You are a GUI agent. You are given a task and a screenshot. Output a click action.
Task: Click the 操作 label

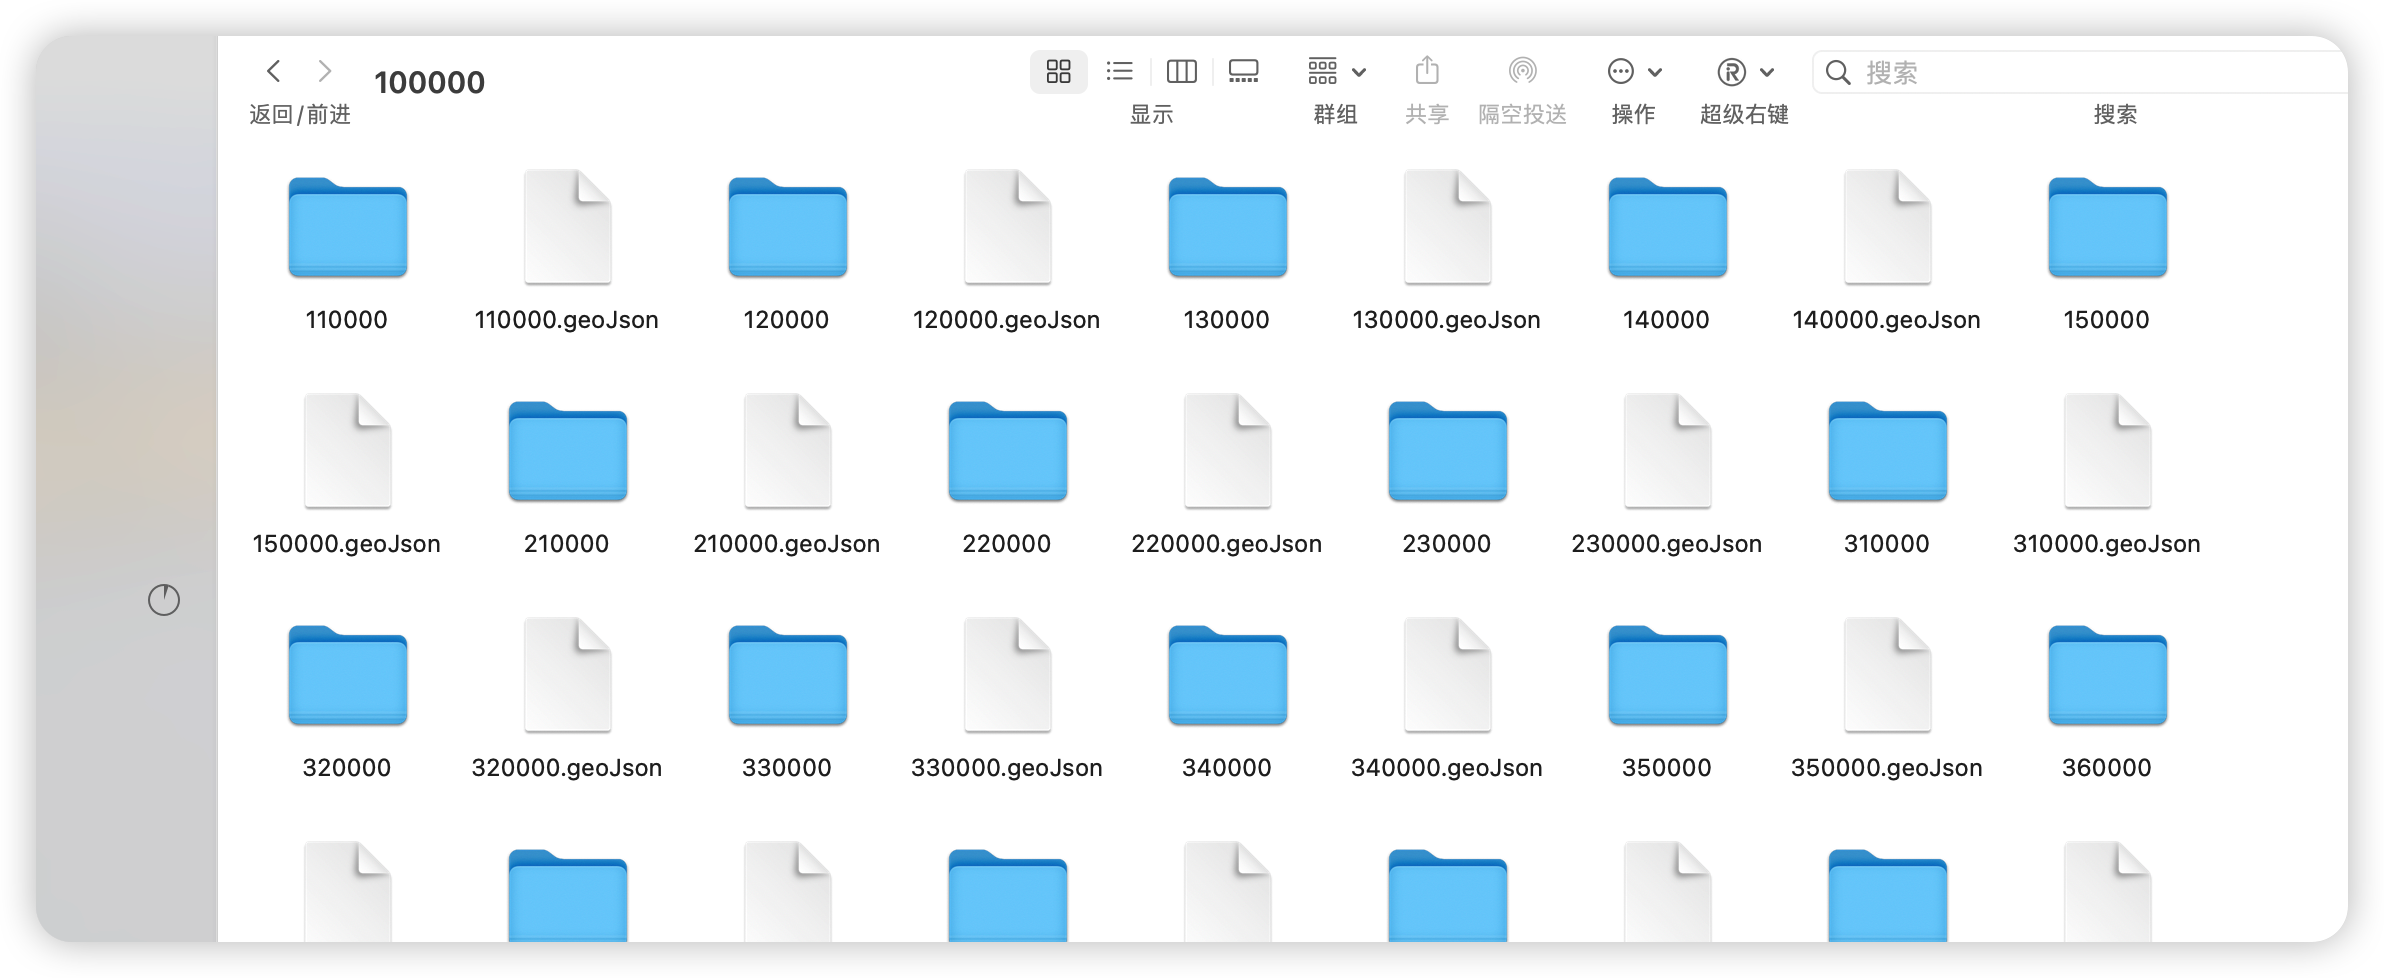(1633, 114)
